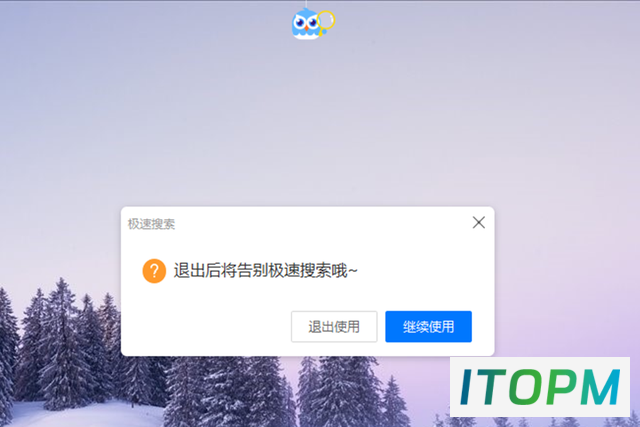Click the 退出后将告别极速搜索哦~ message text
Image resolution: width=640 pixels, height=427 pixels.
pos(265,271)
